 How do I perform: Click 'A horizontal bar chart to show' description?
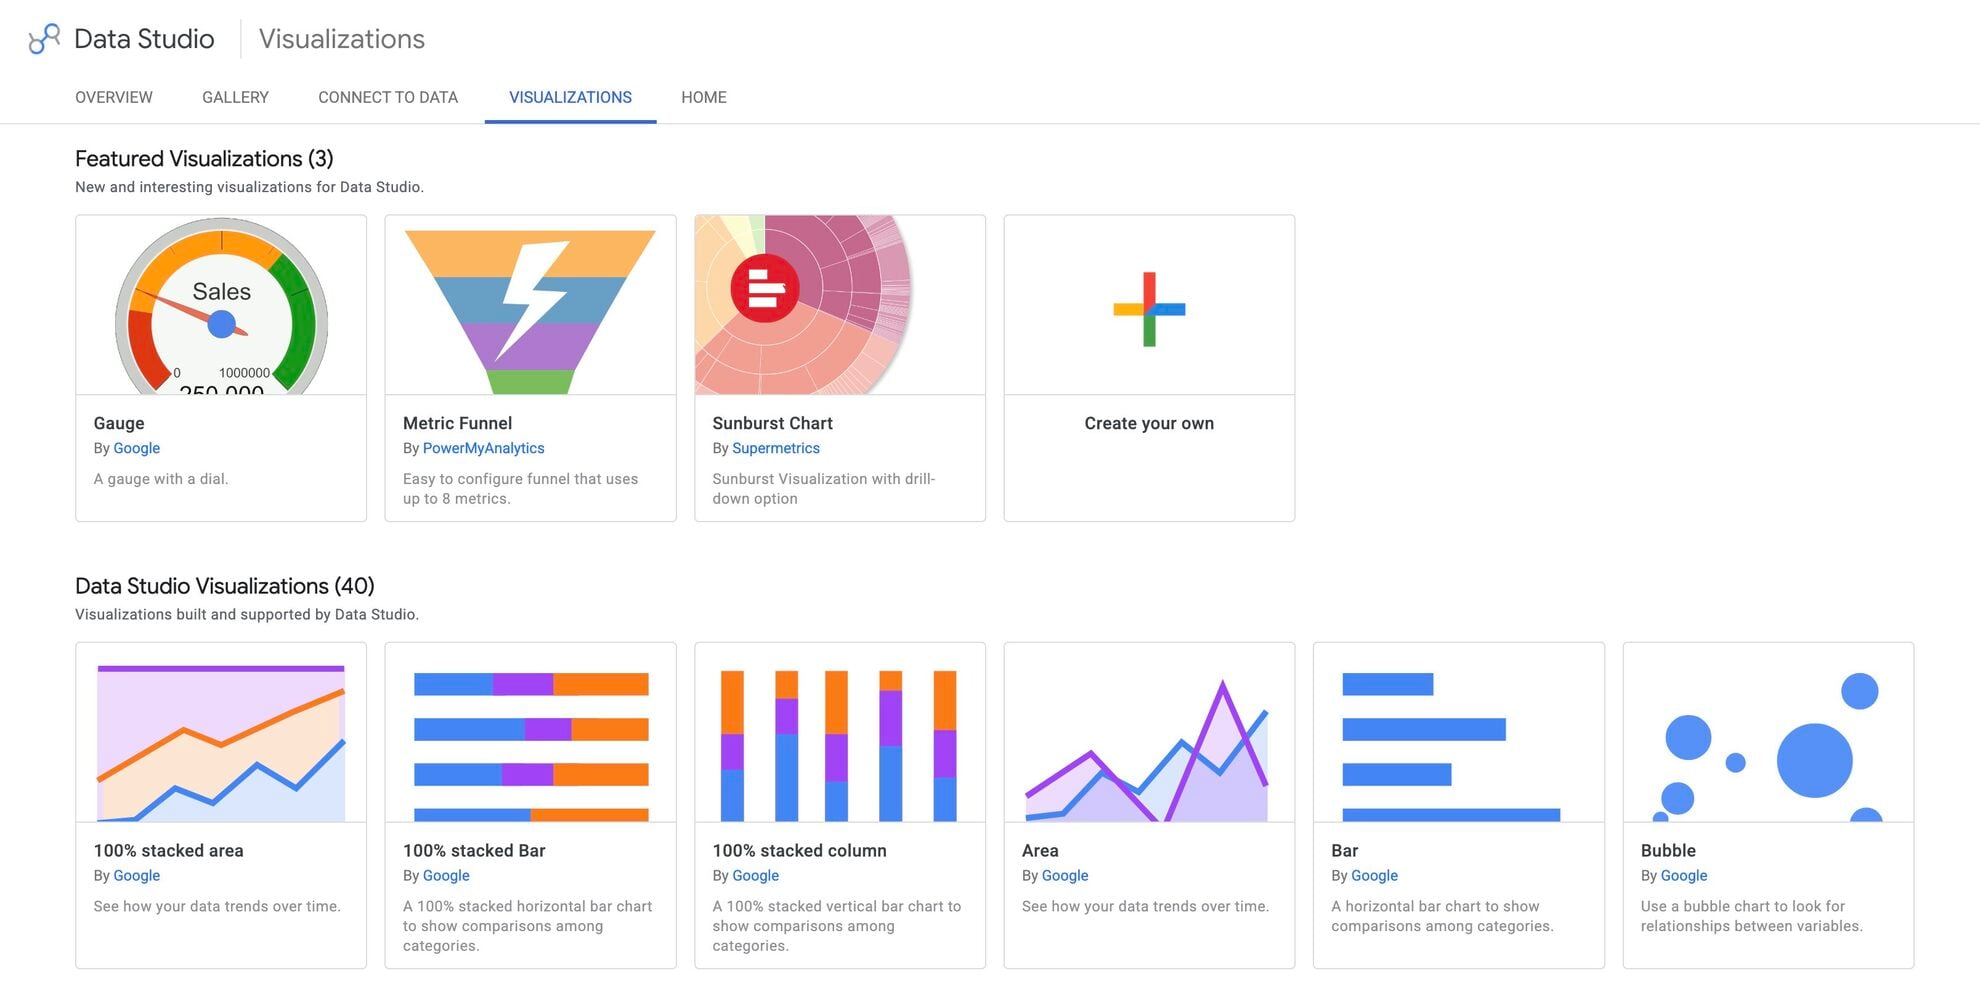(1442, 916)
